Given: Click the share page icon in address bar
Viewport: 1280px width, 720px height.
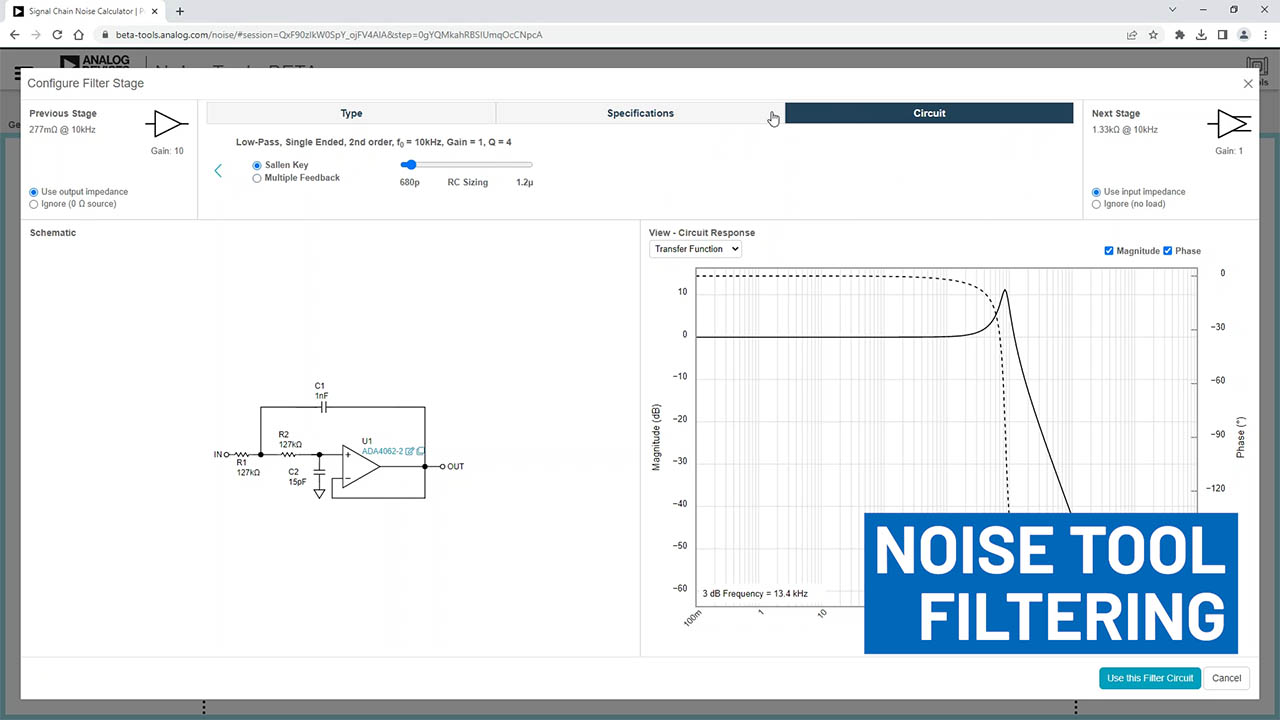Looking at the screenshot, I should [x=1131, y=34].
